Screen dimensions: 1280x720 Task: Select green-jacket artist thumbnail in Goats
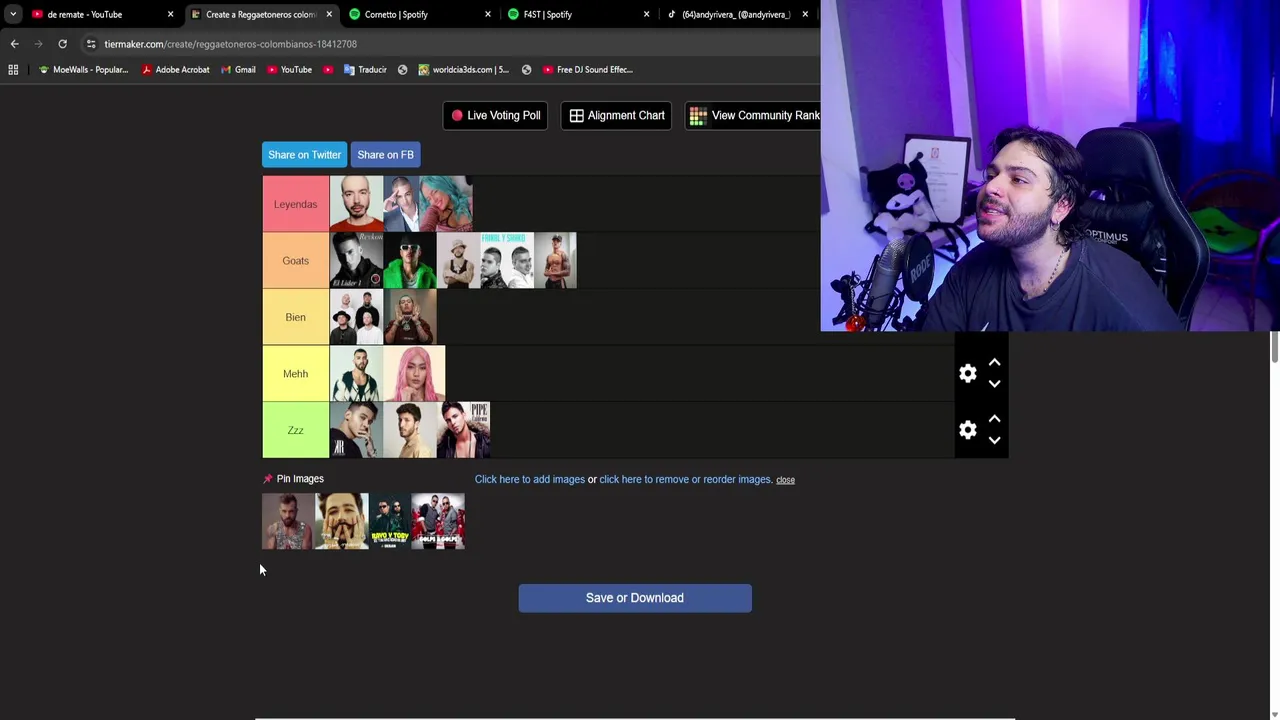coord(410,260)
